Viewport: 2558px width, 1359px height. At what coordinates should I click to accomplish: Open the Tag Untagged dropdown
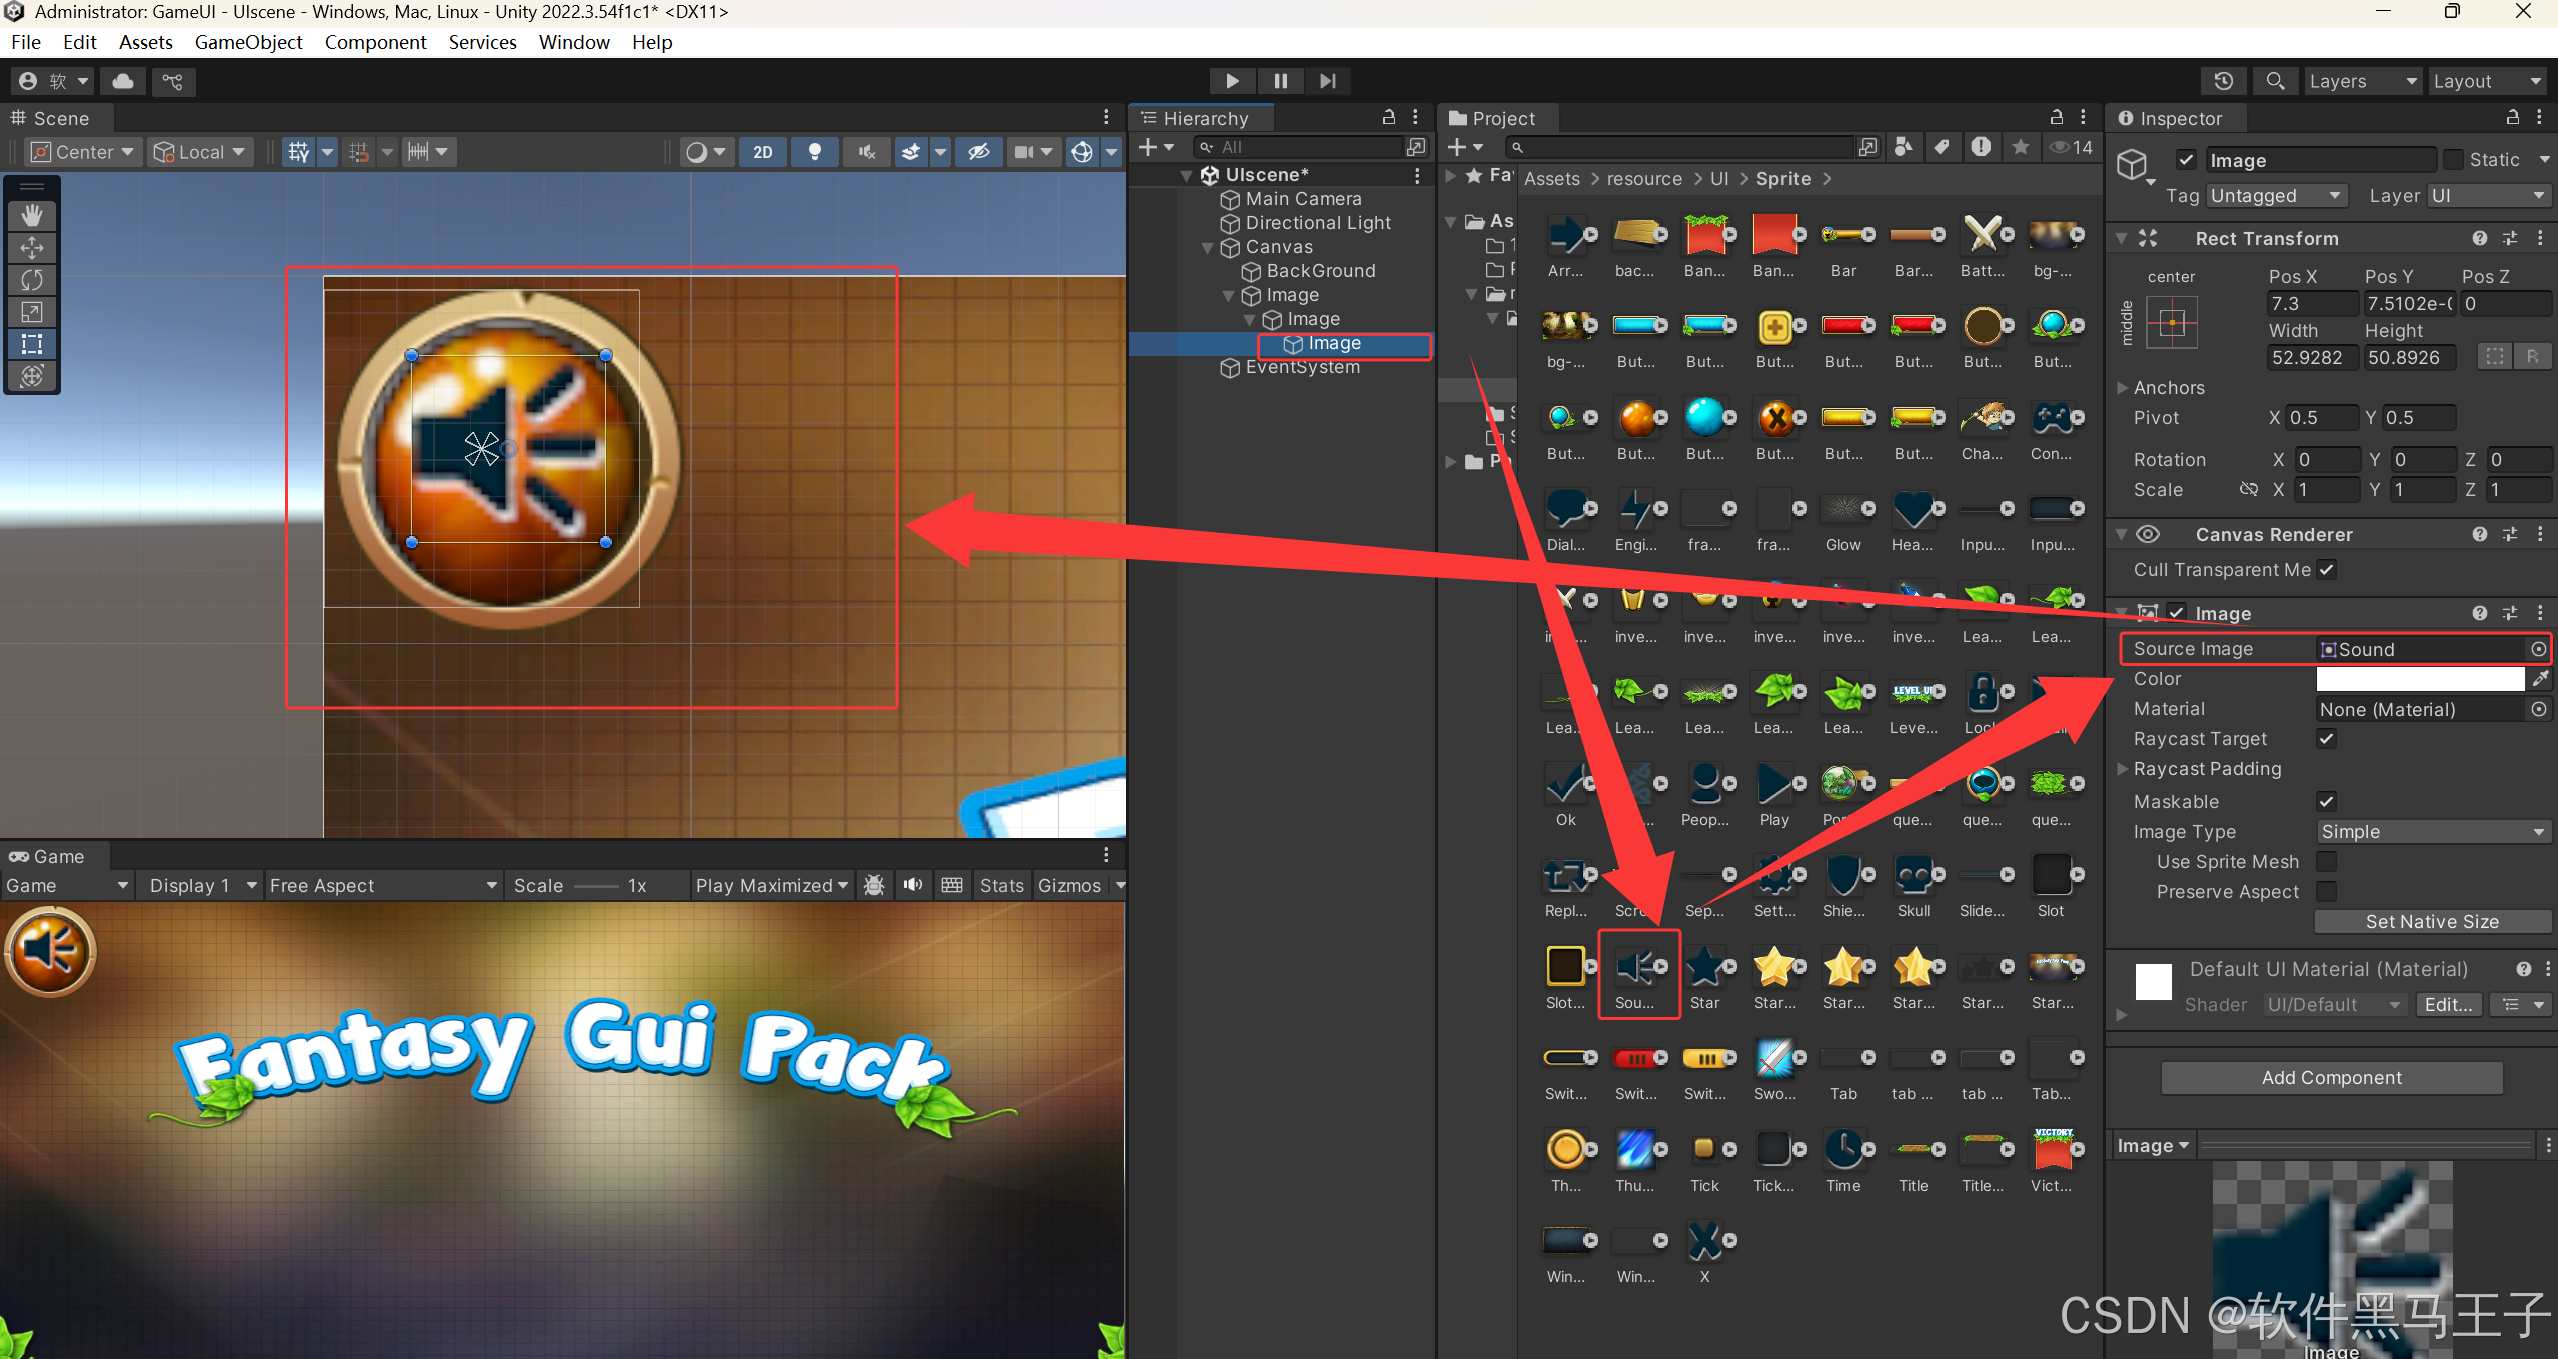tap(2277, 196)
